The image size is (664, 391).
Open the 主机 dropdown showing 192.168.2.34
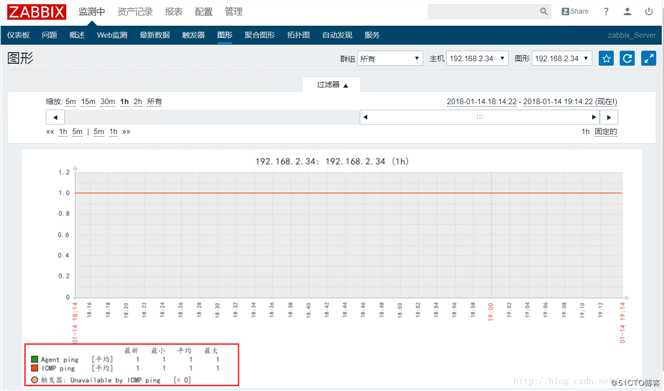[477, 58]
